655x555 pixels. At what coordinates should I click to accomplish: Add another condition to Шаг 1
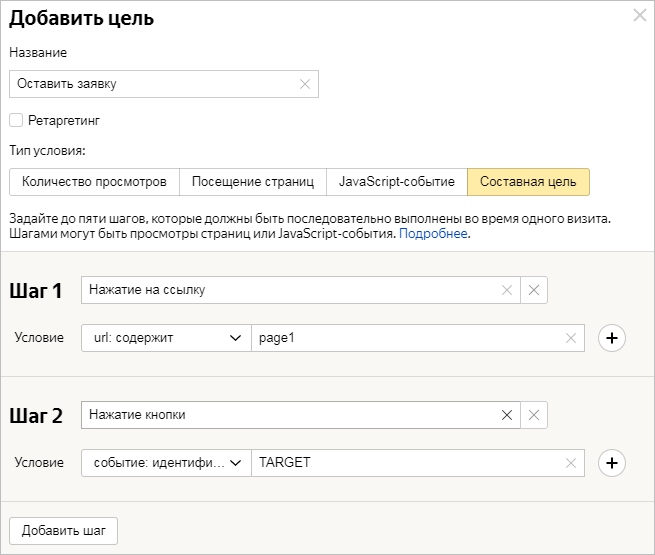[x=612, y=338]
